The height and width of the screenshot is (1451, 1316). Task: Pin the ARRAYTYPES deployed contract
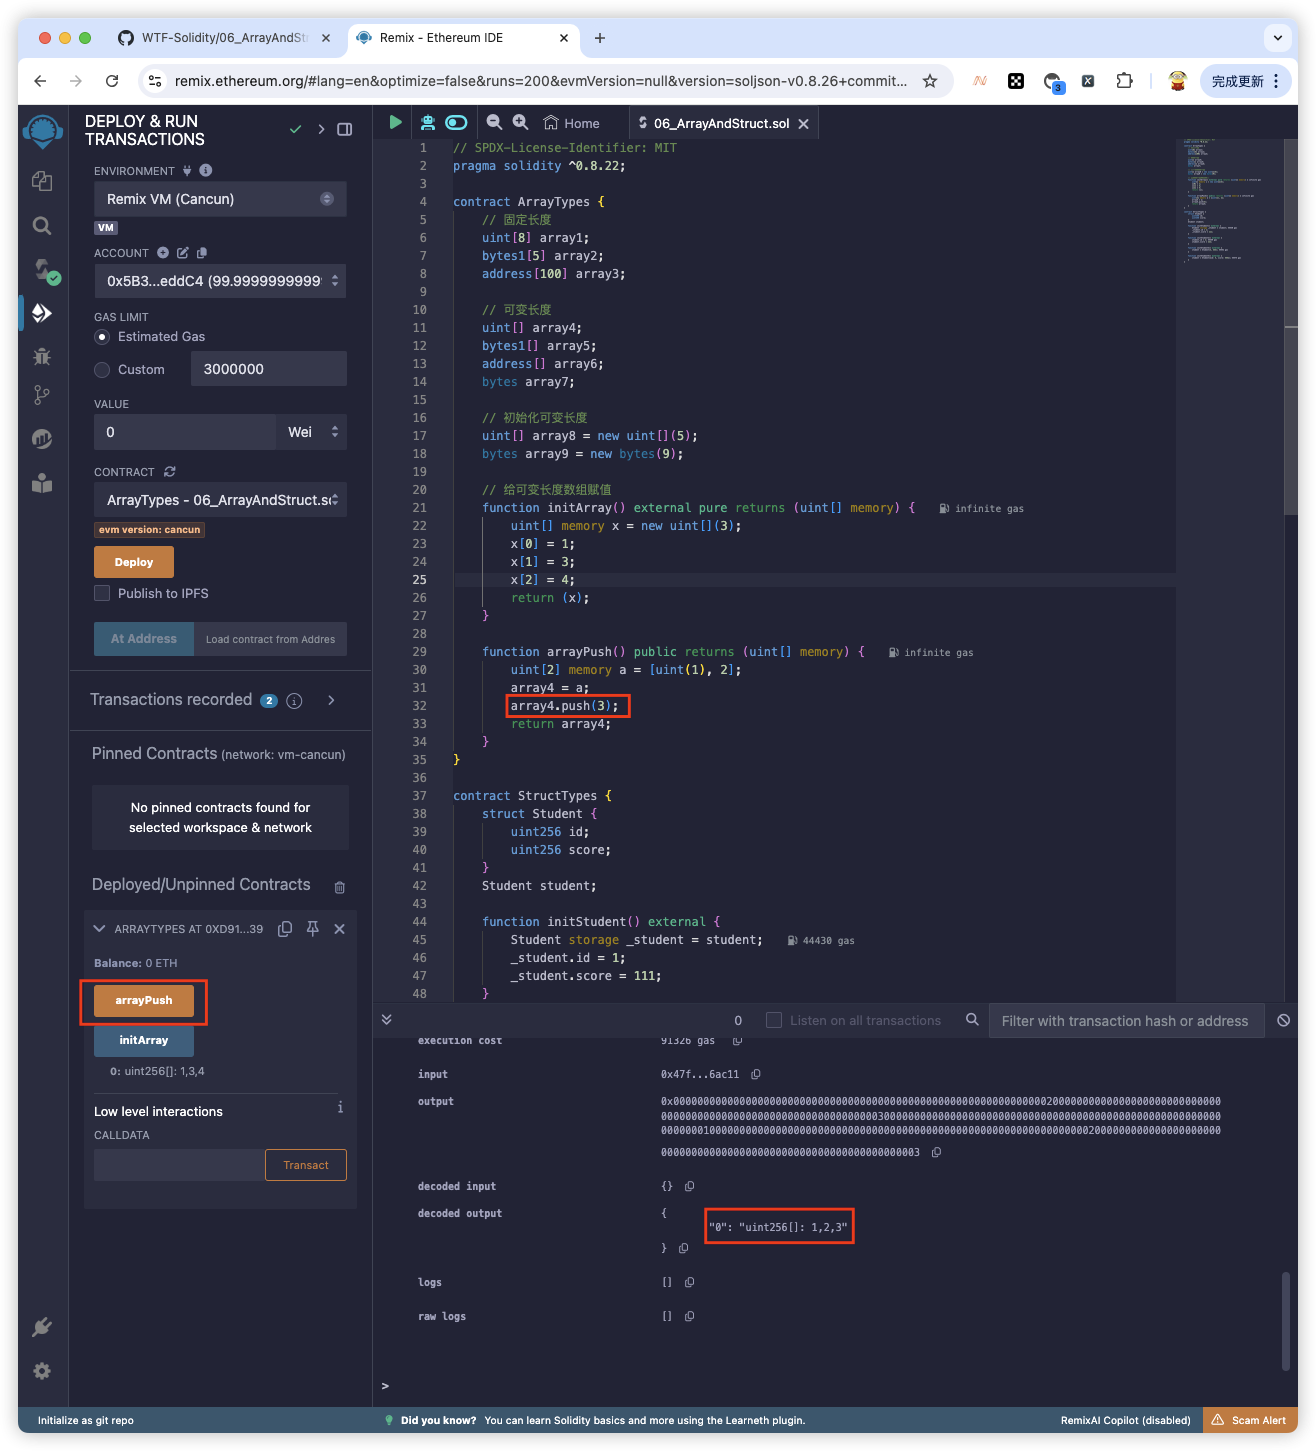[x=313, y=929]
